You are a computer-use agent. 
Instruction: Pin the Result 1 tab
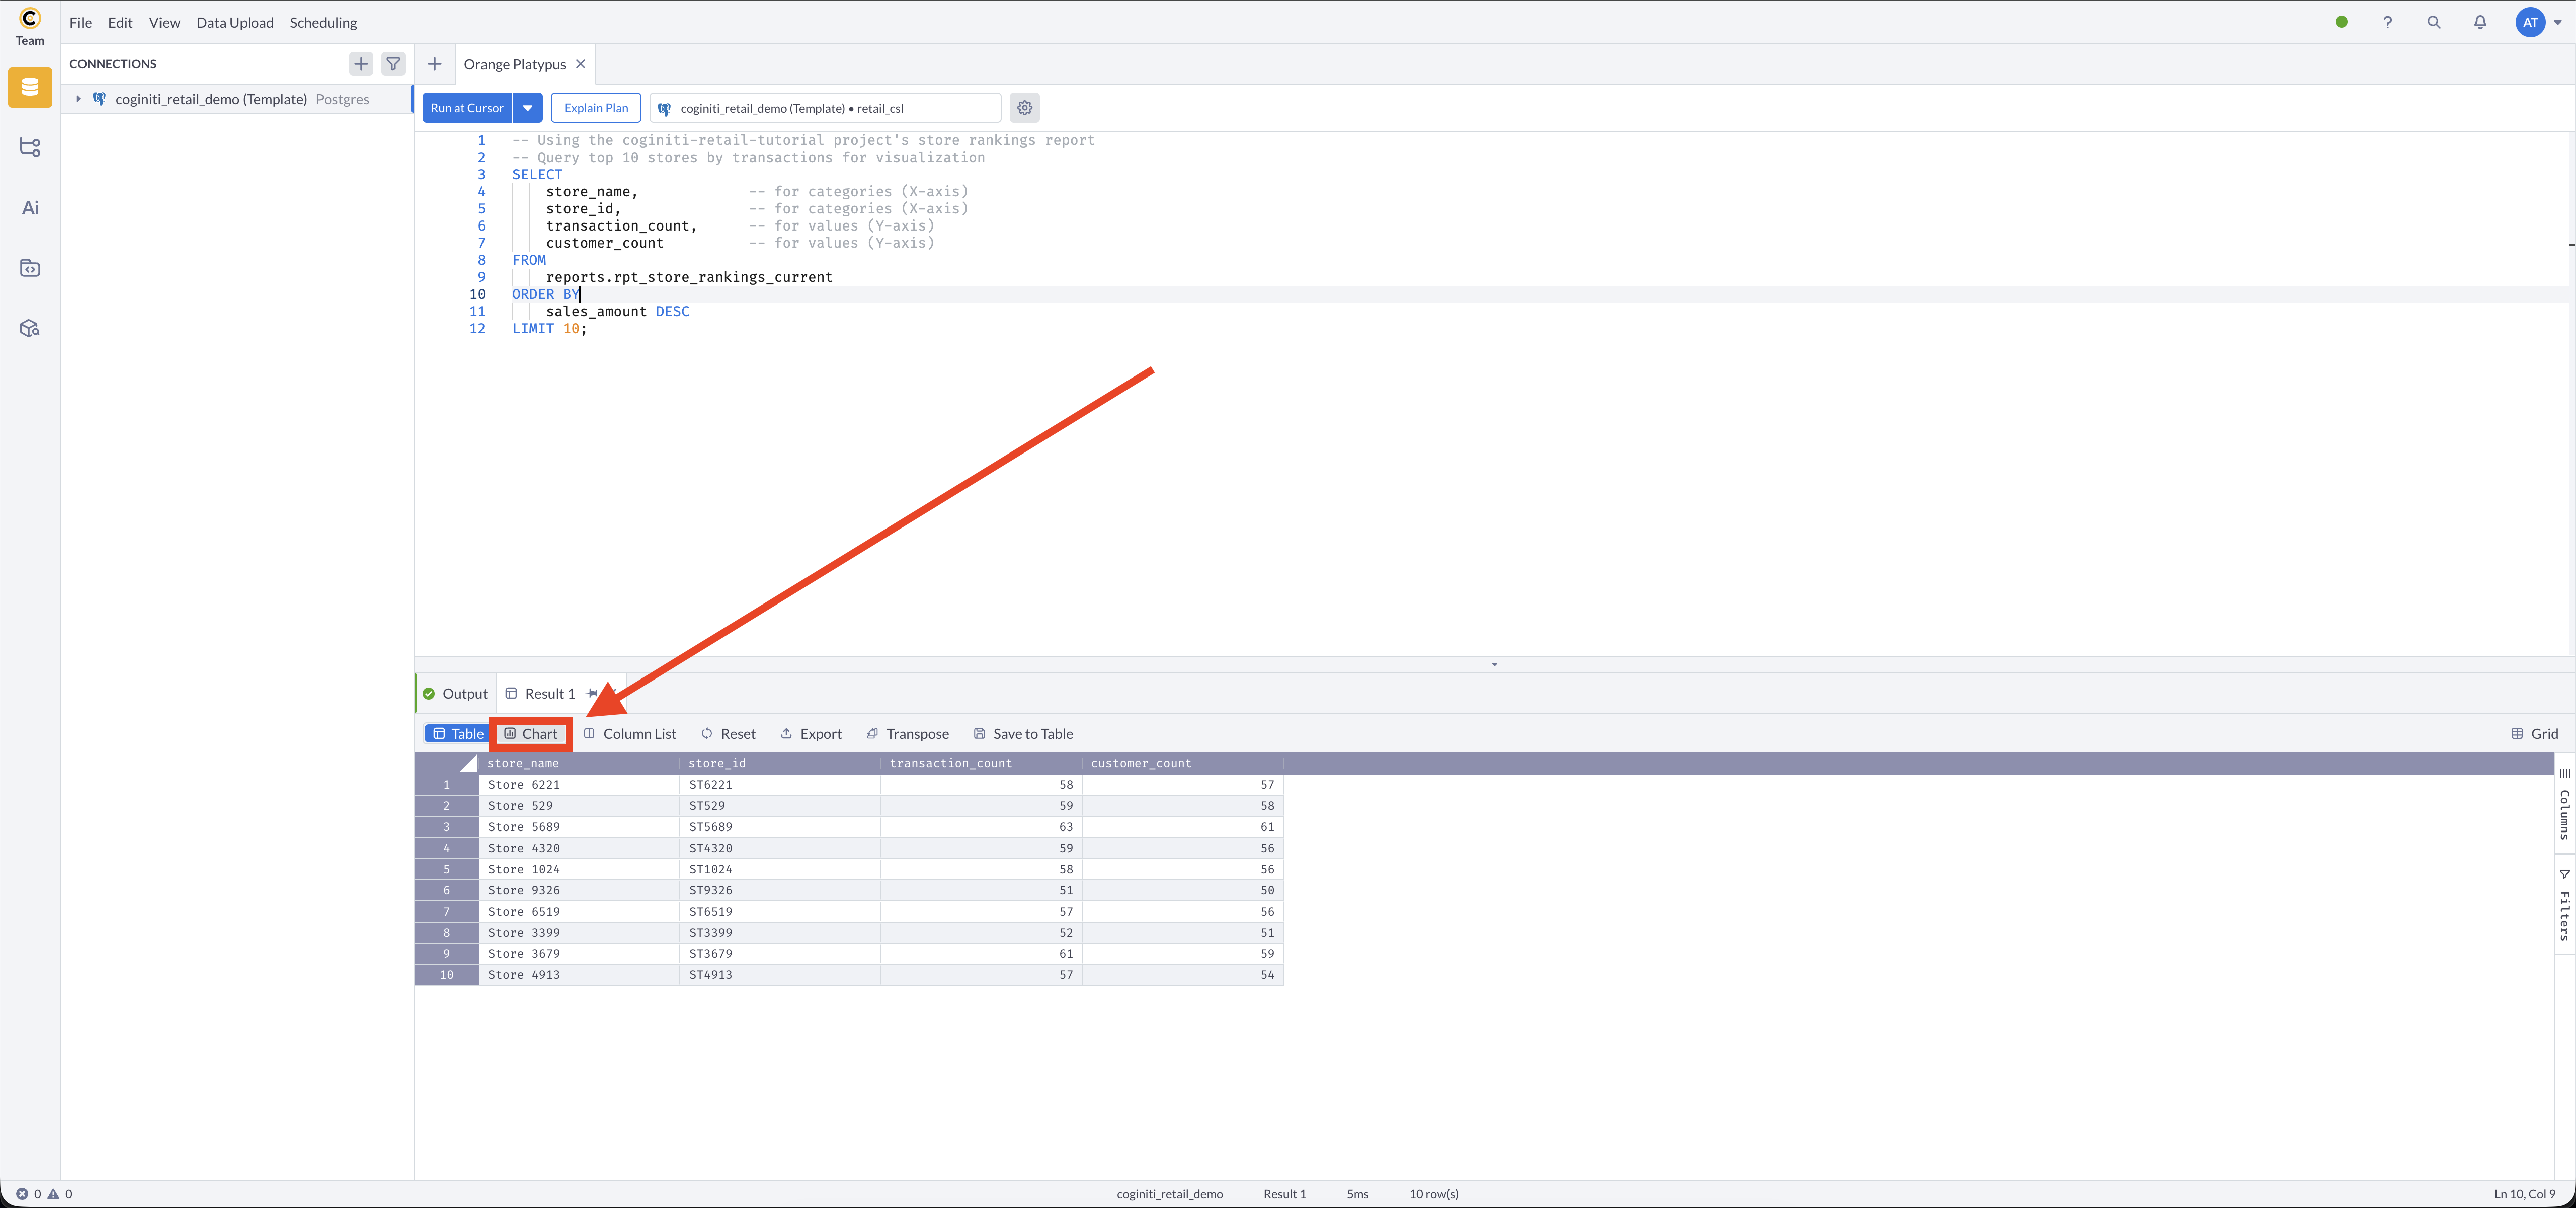tap(593, 694)
